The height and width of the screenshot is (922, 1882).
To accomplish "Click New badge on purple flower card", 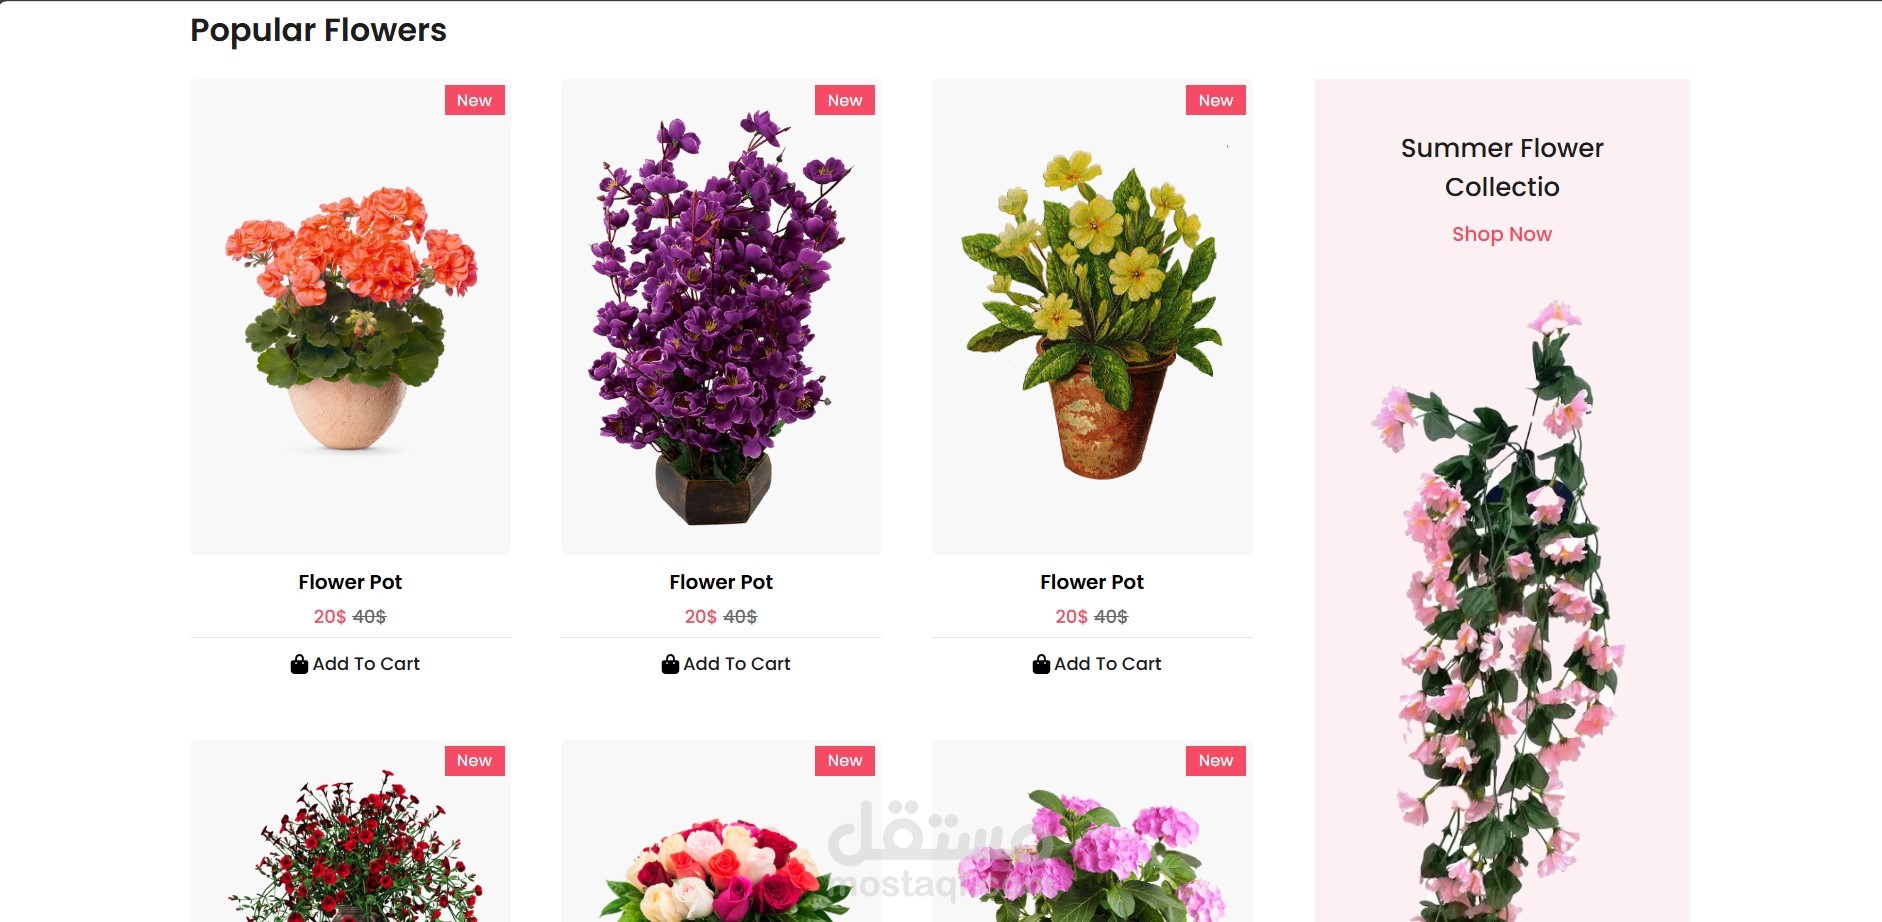I will (845, 100).
